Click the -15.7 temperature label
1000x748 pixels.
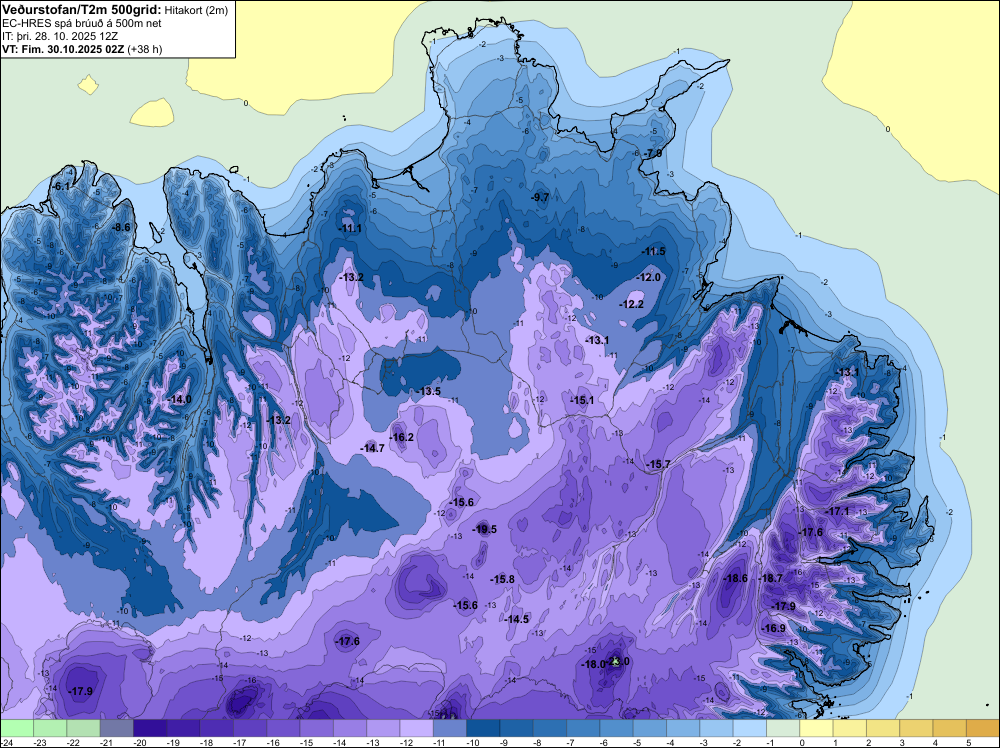tap(658, 464)
